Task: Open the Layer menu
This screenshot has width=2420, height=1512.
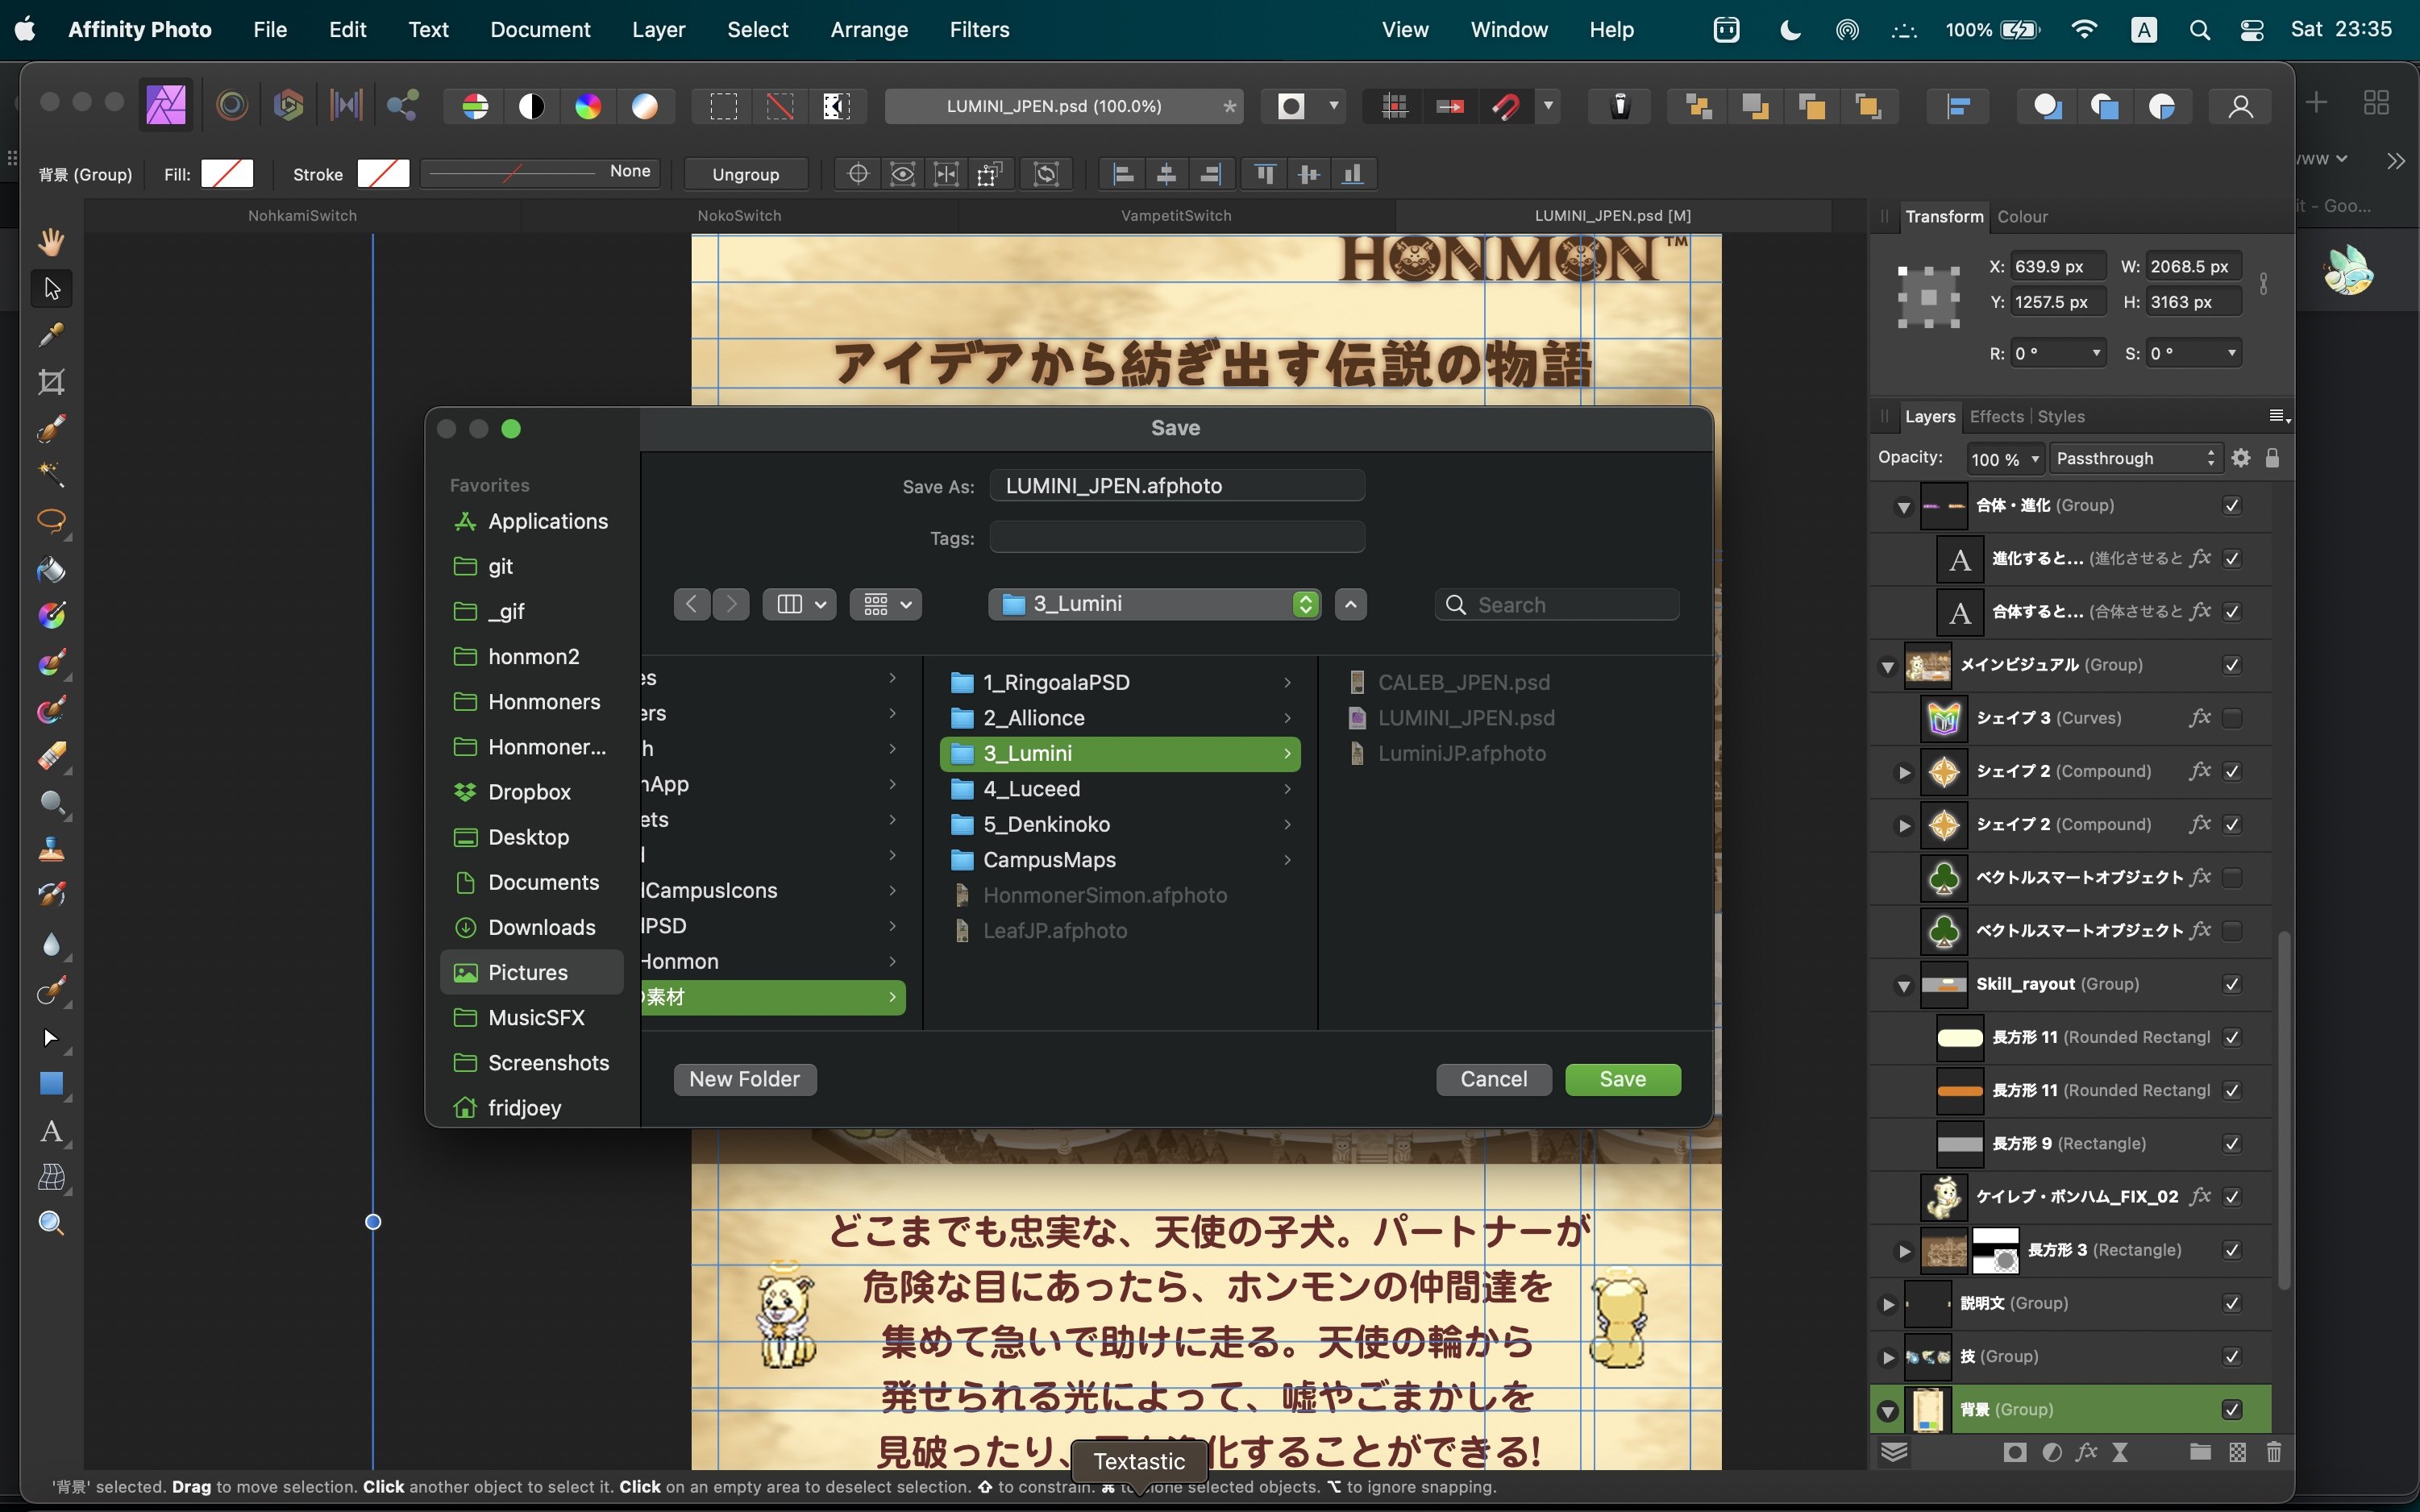Action: (658, 29)
